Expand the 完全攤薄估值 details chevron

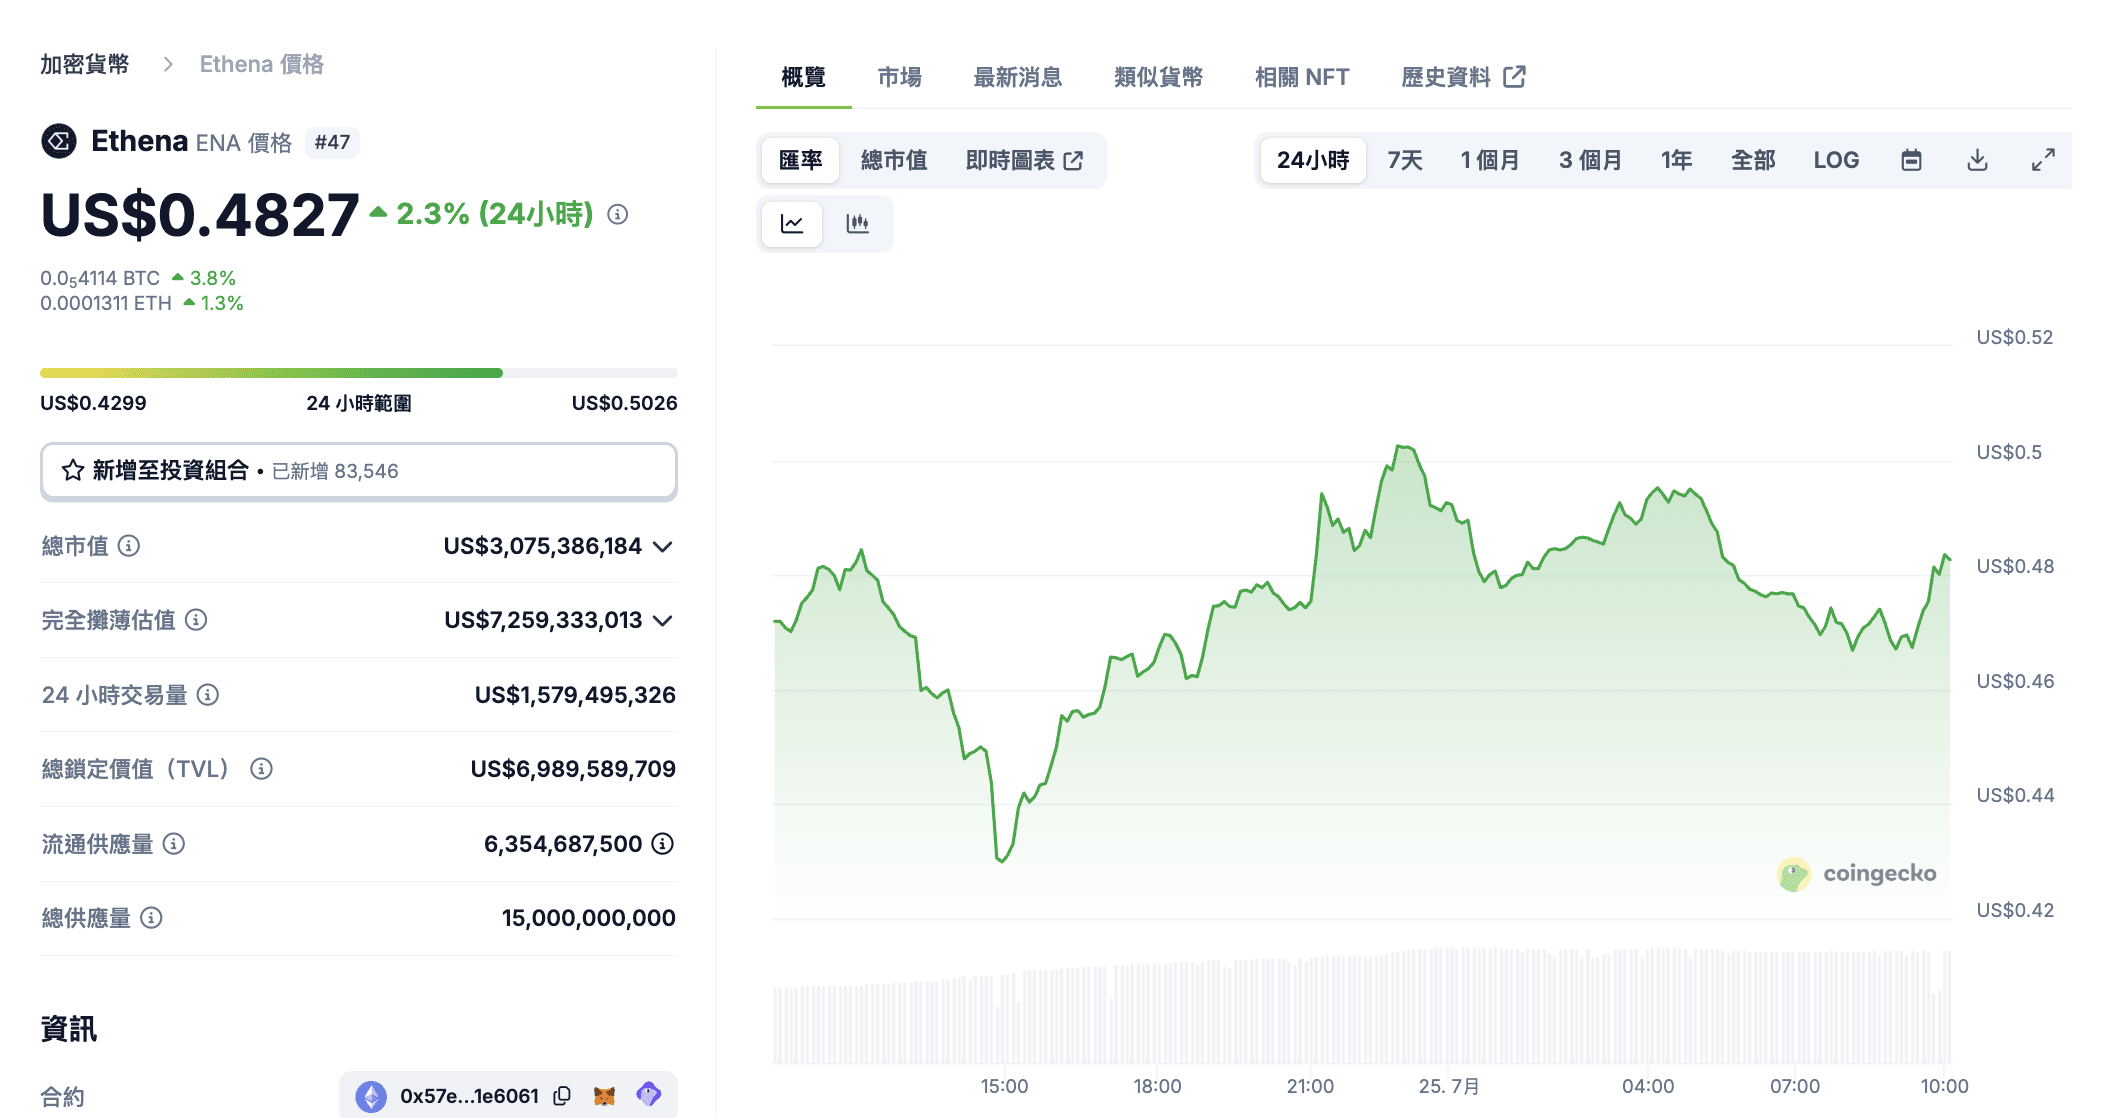[662, 620]
